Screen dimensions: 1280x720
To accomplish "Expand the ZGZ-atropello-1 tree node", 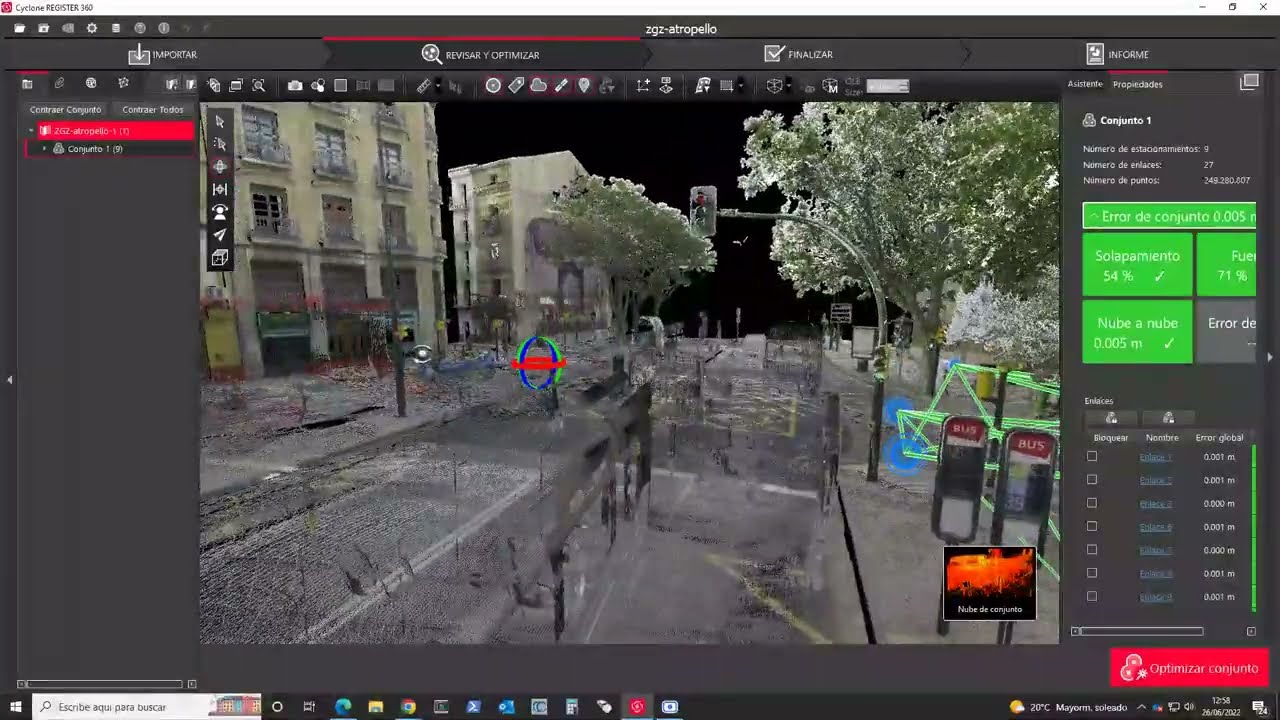I will point(32,131).
